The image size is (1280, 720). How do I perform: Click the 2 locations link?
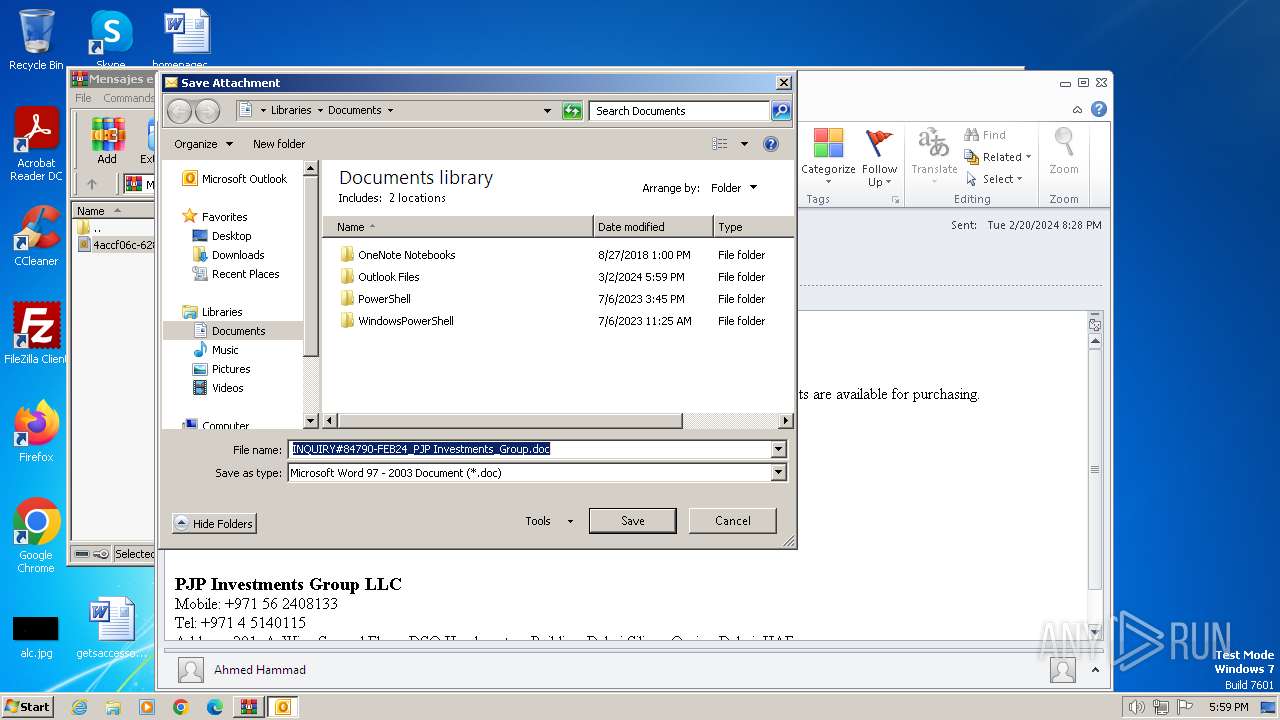pos(417,198)
